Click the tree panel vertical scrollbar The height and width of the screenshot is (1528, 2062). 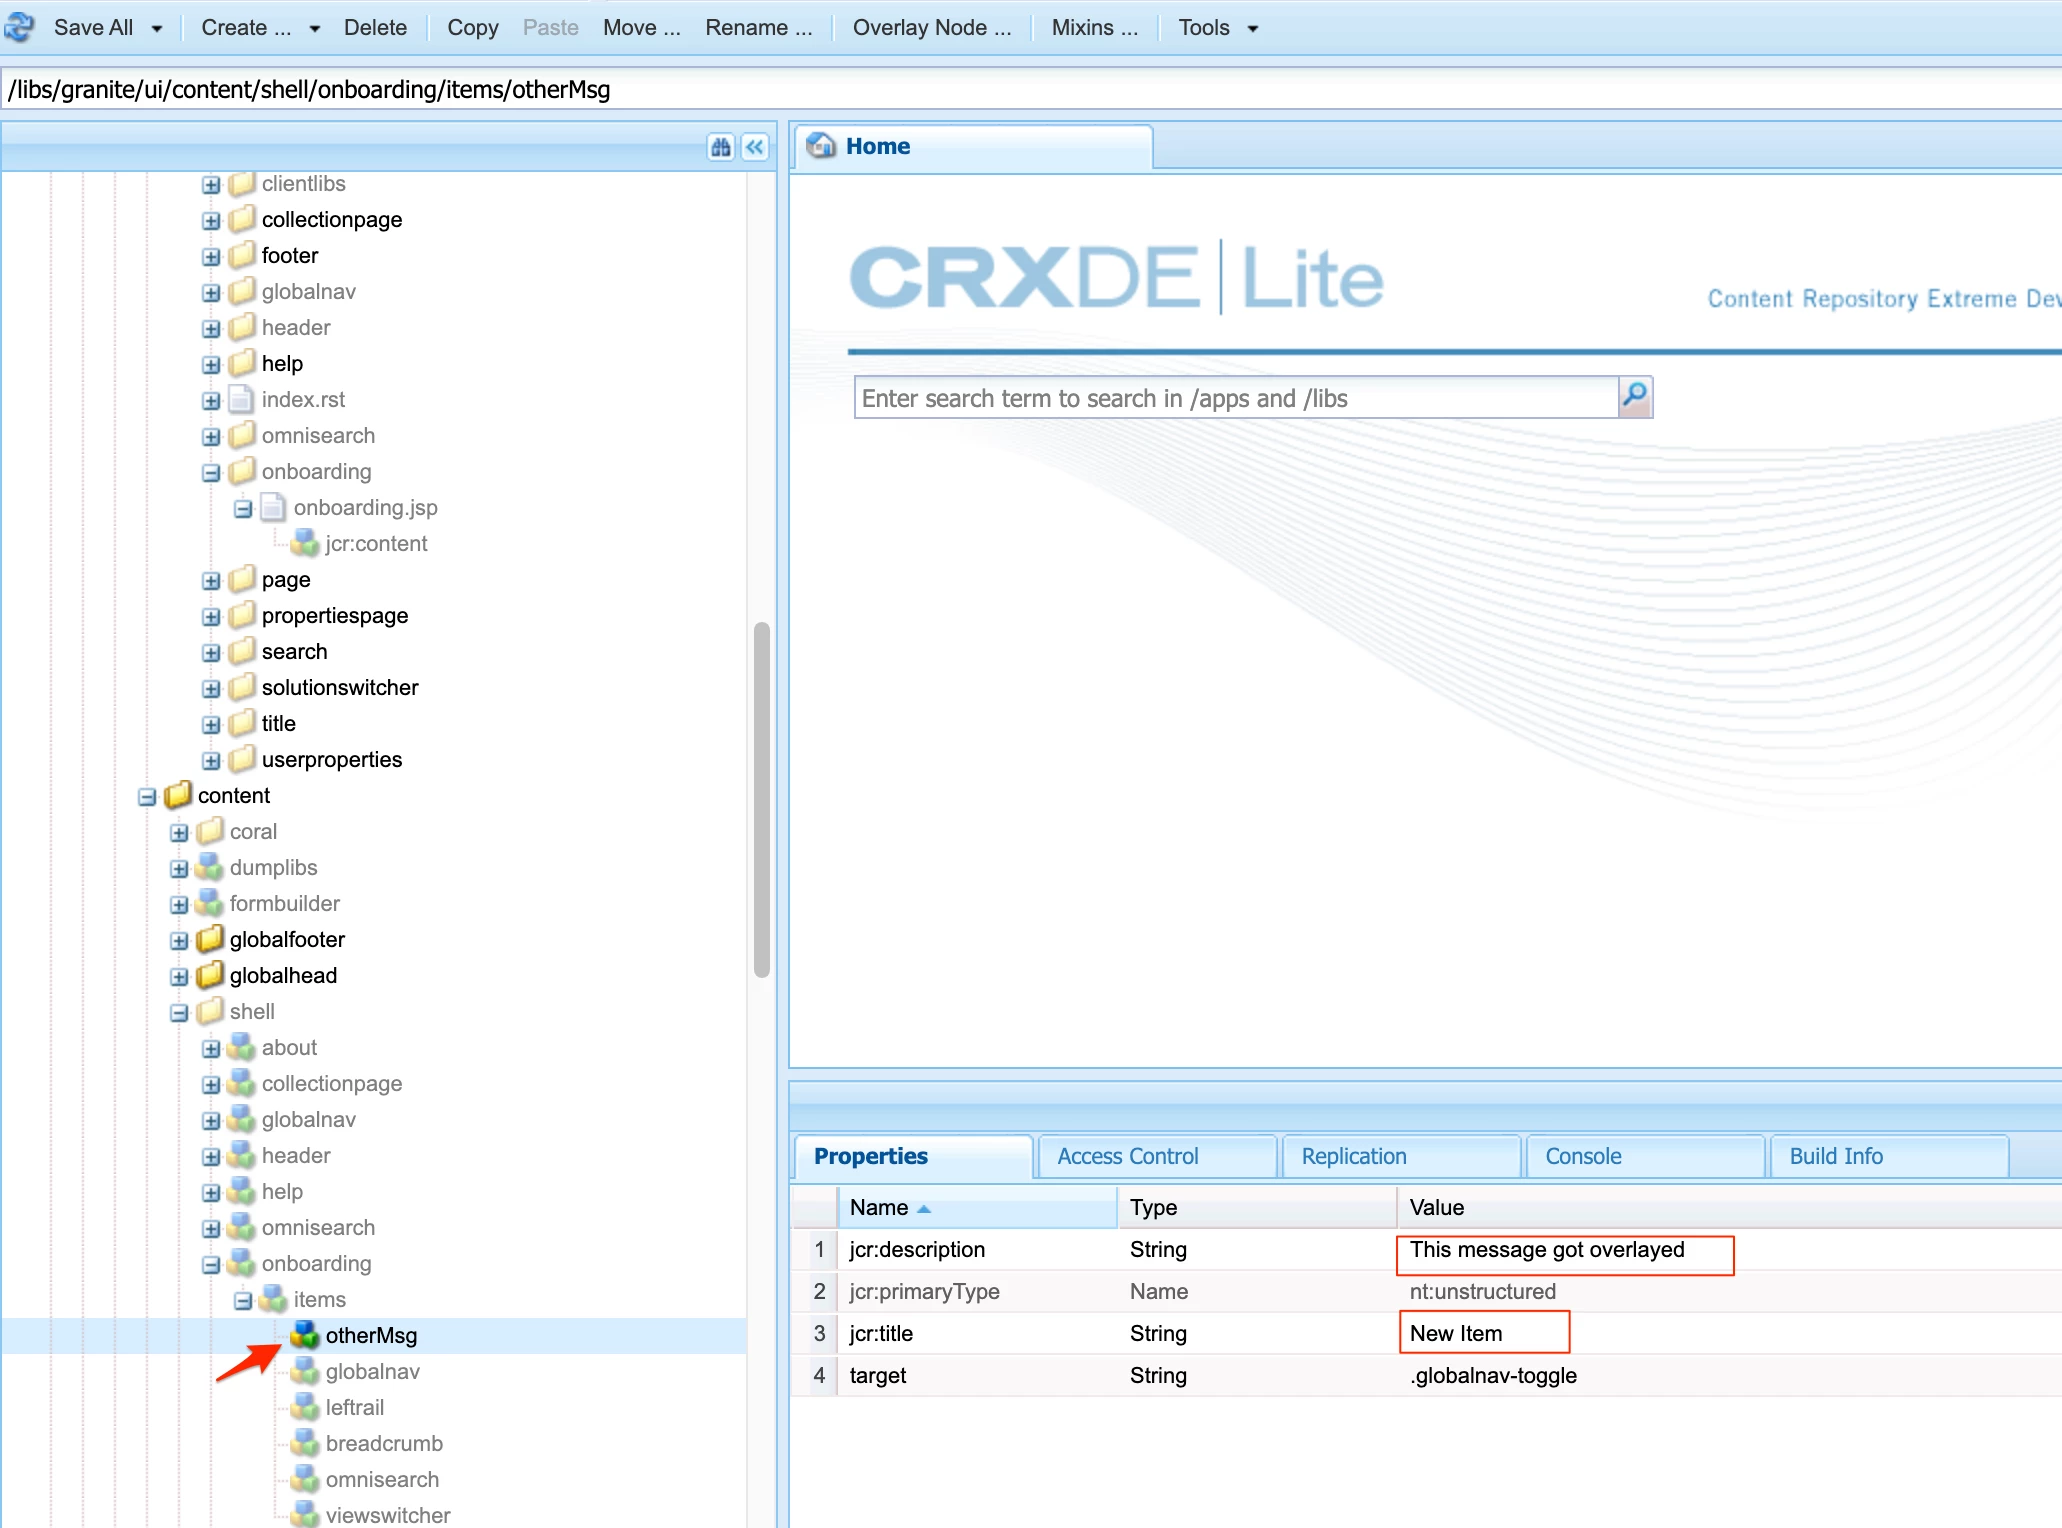pos(762,798)
